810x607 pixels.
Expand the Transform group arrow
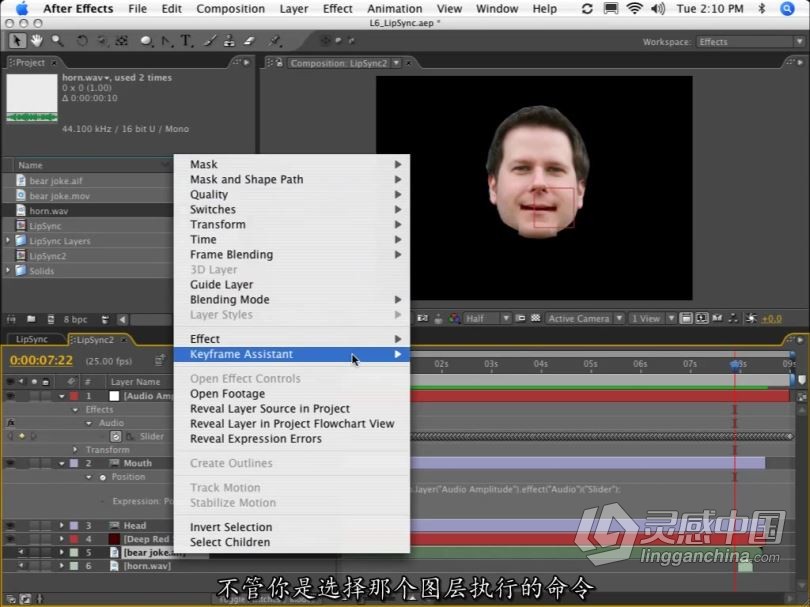tap(75, 450)
